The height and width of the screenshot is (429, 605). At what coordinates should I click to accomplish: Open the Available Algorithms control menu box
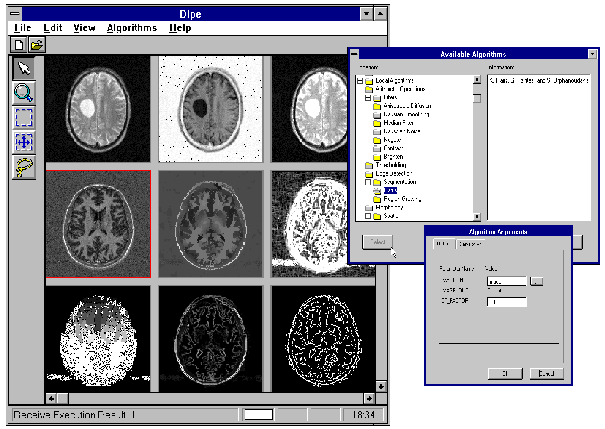coord(355,54)
